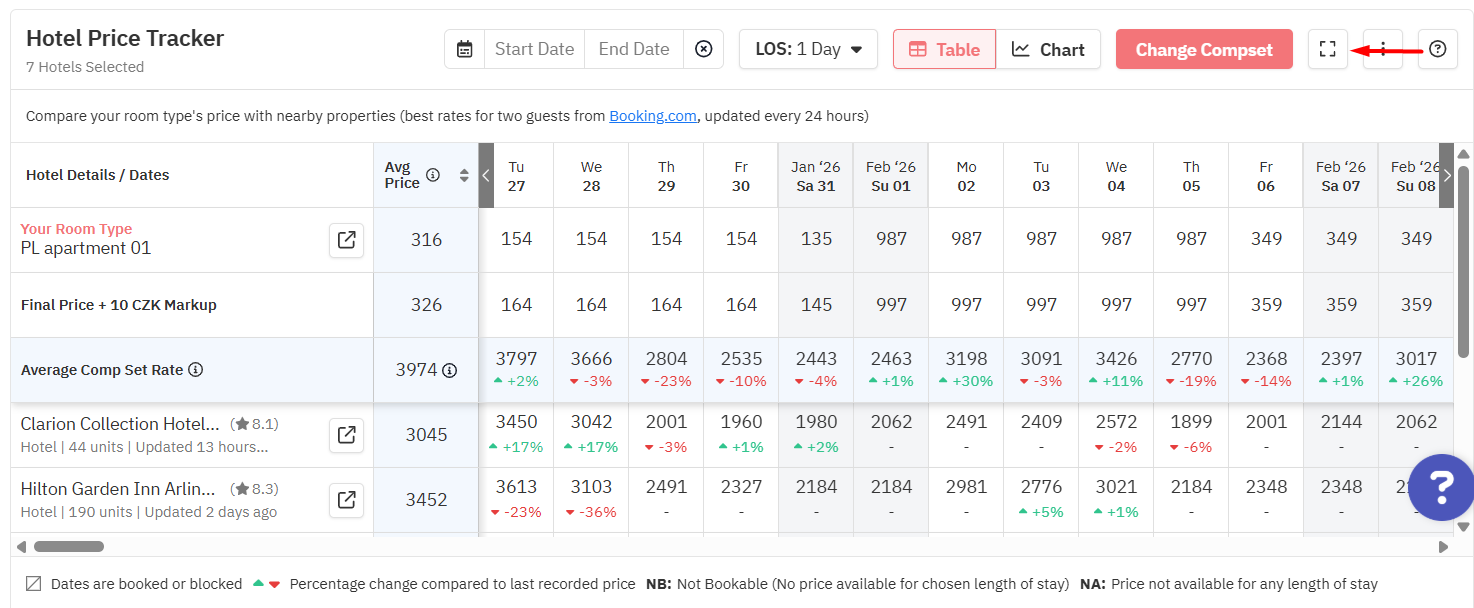
Task: Open the floating help chat bubble
Action: click(x=1440, y=486)
